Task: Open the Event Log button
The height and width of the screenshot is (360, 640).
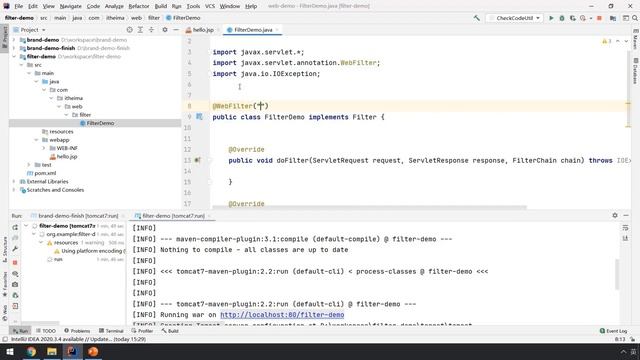Action: 613,331
